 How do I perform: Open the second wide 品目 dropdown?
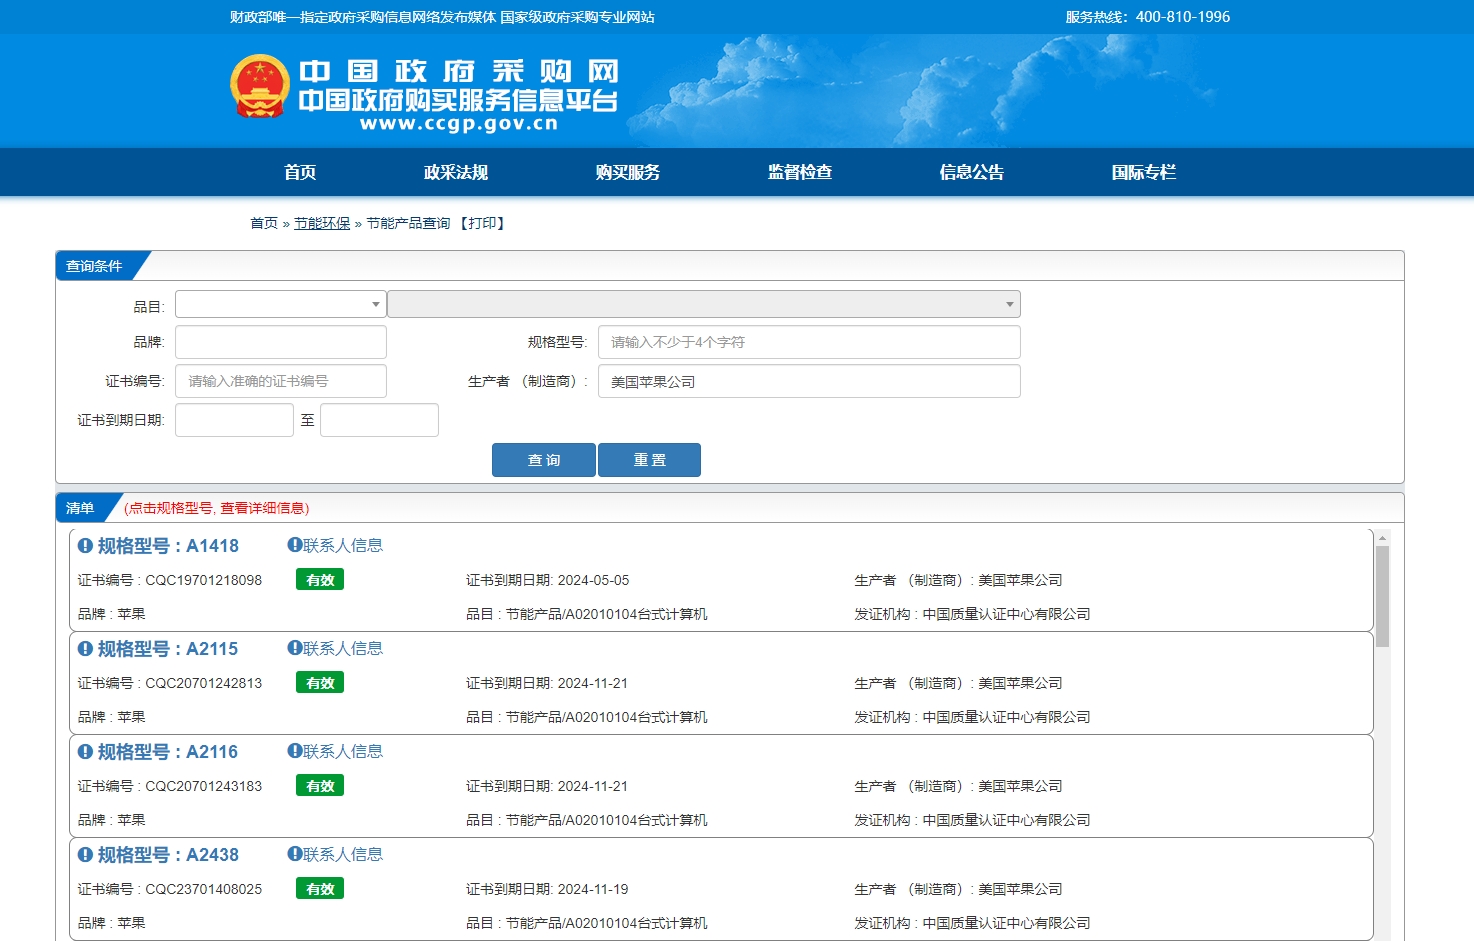click(704, 304)
